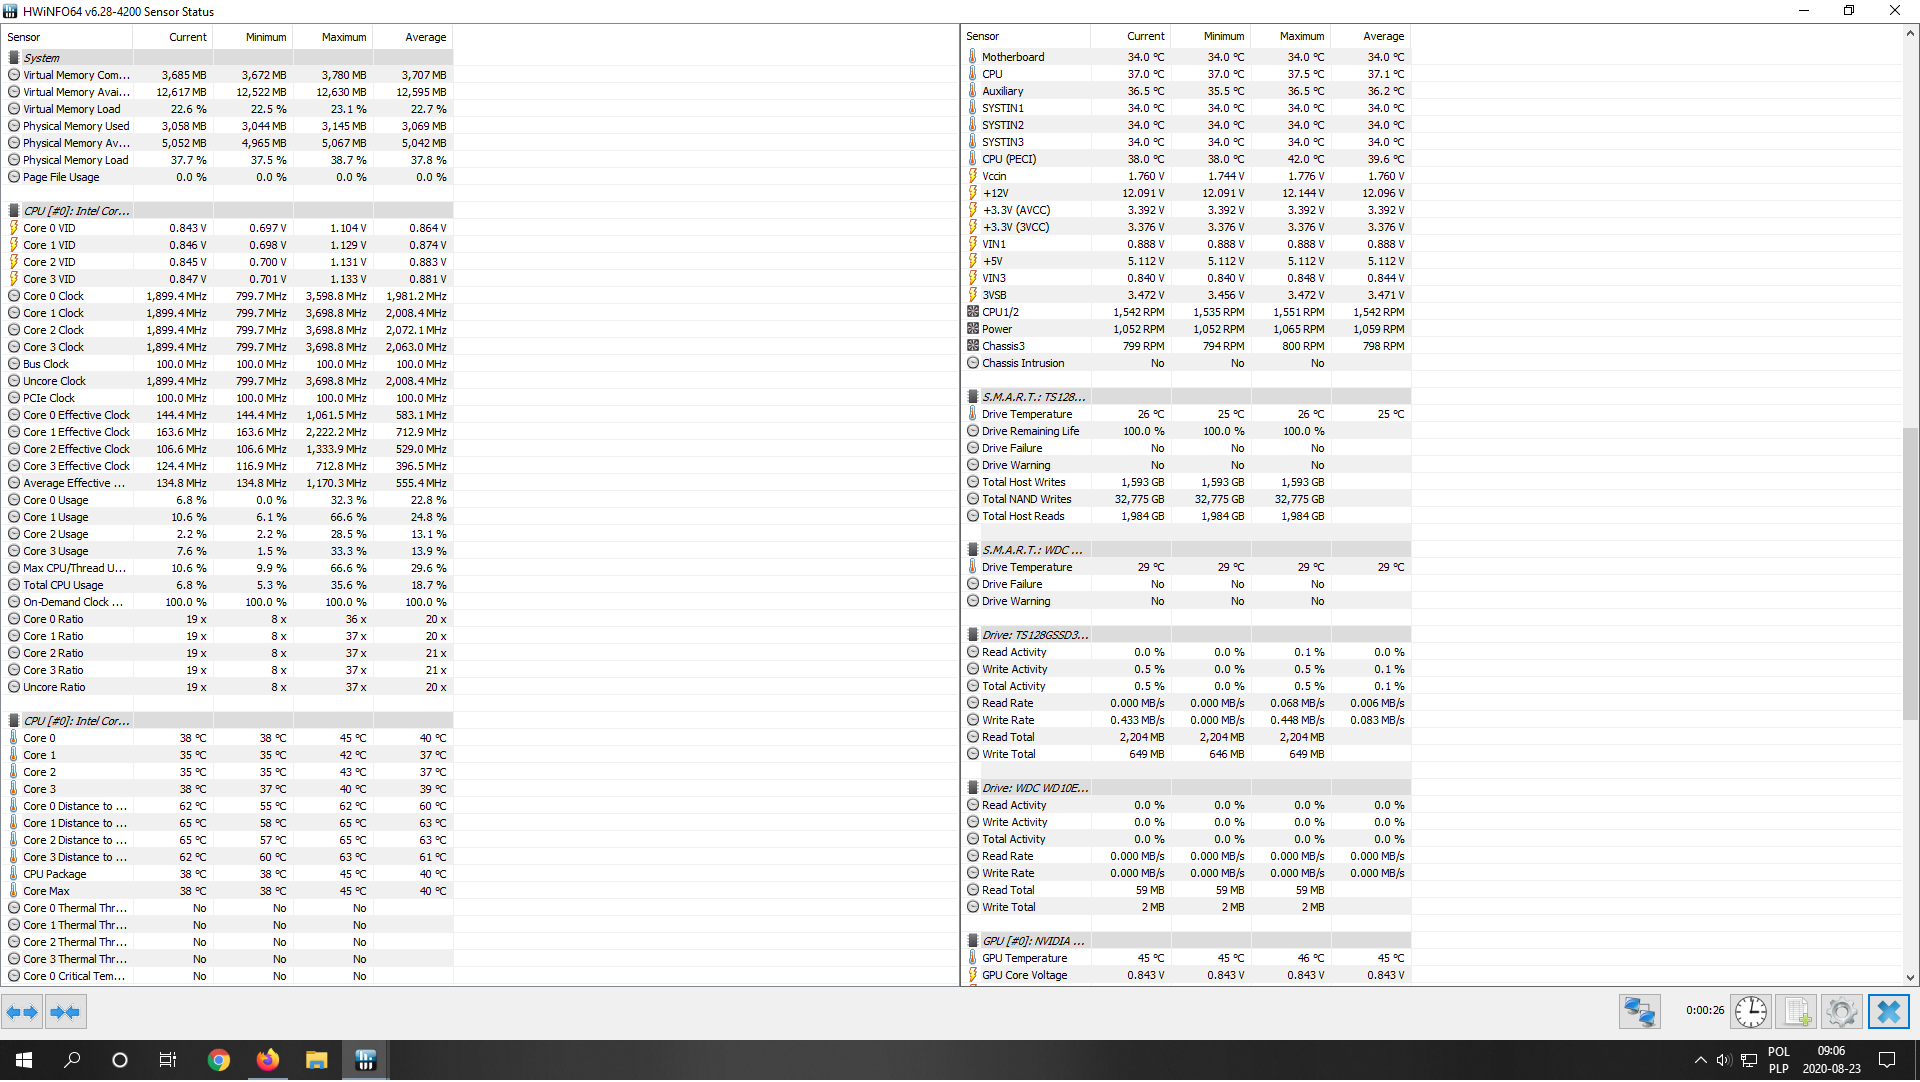Select the SYSTIN2 temperature row
Image resolution: width=1920 pixels, height=1082 pixels.
pos(1187,125)
